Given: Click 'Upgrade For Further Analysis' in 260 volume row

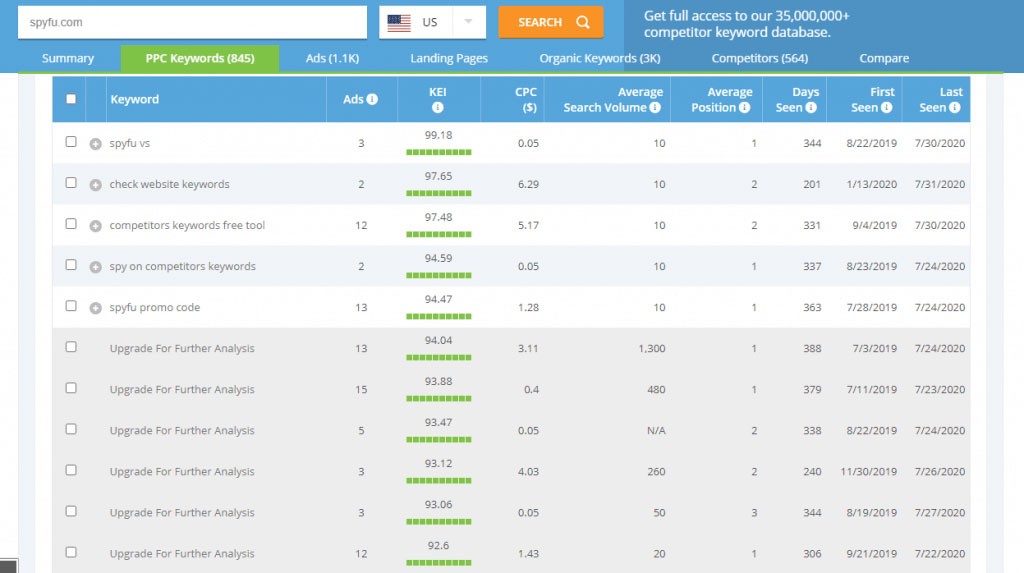Looking at the screenshot, I should point(182,472).
